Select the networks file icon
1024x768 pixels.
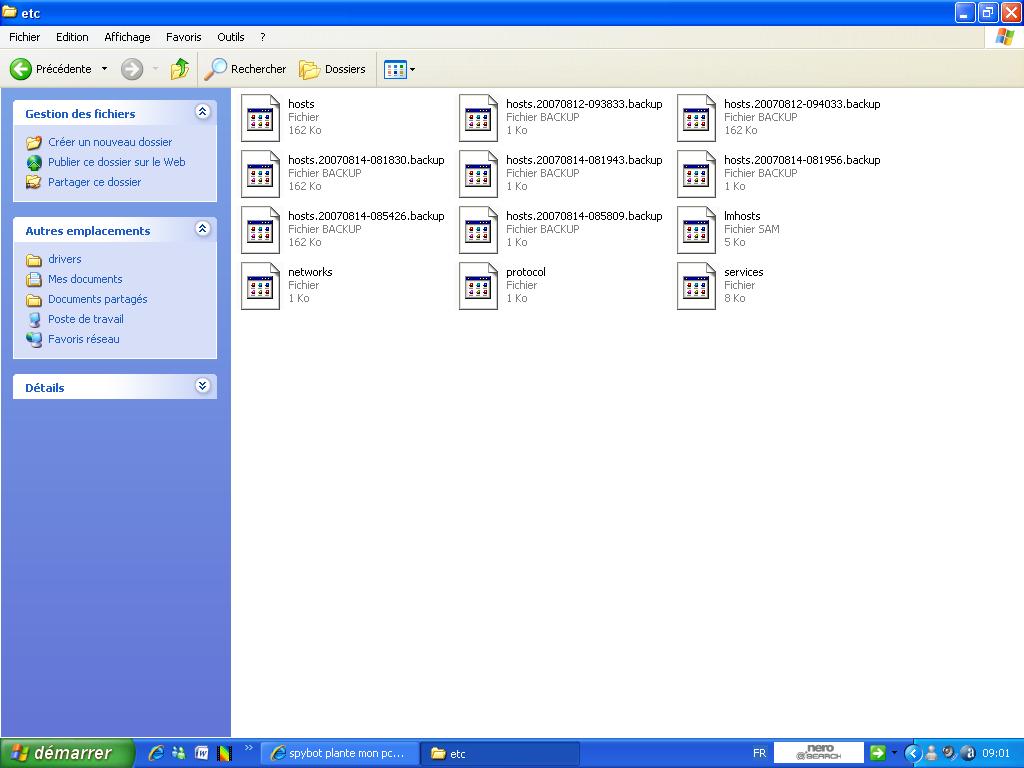[261, 286]
